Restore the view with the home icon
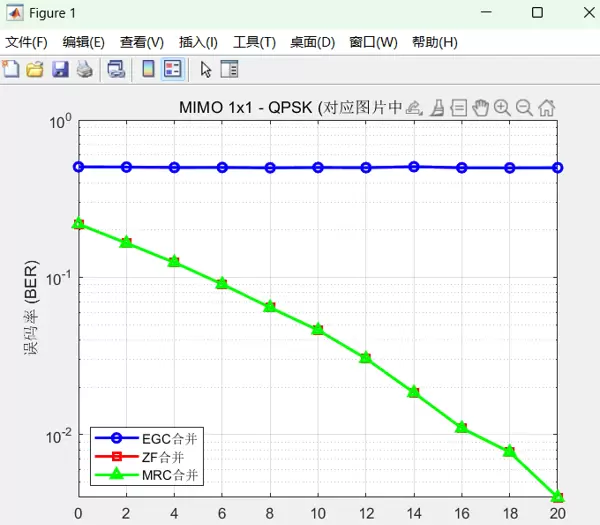Image resolution: width=600 pixels, height=525 pixels. 547,108
